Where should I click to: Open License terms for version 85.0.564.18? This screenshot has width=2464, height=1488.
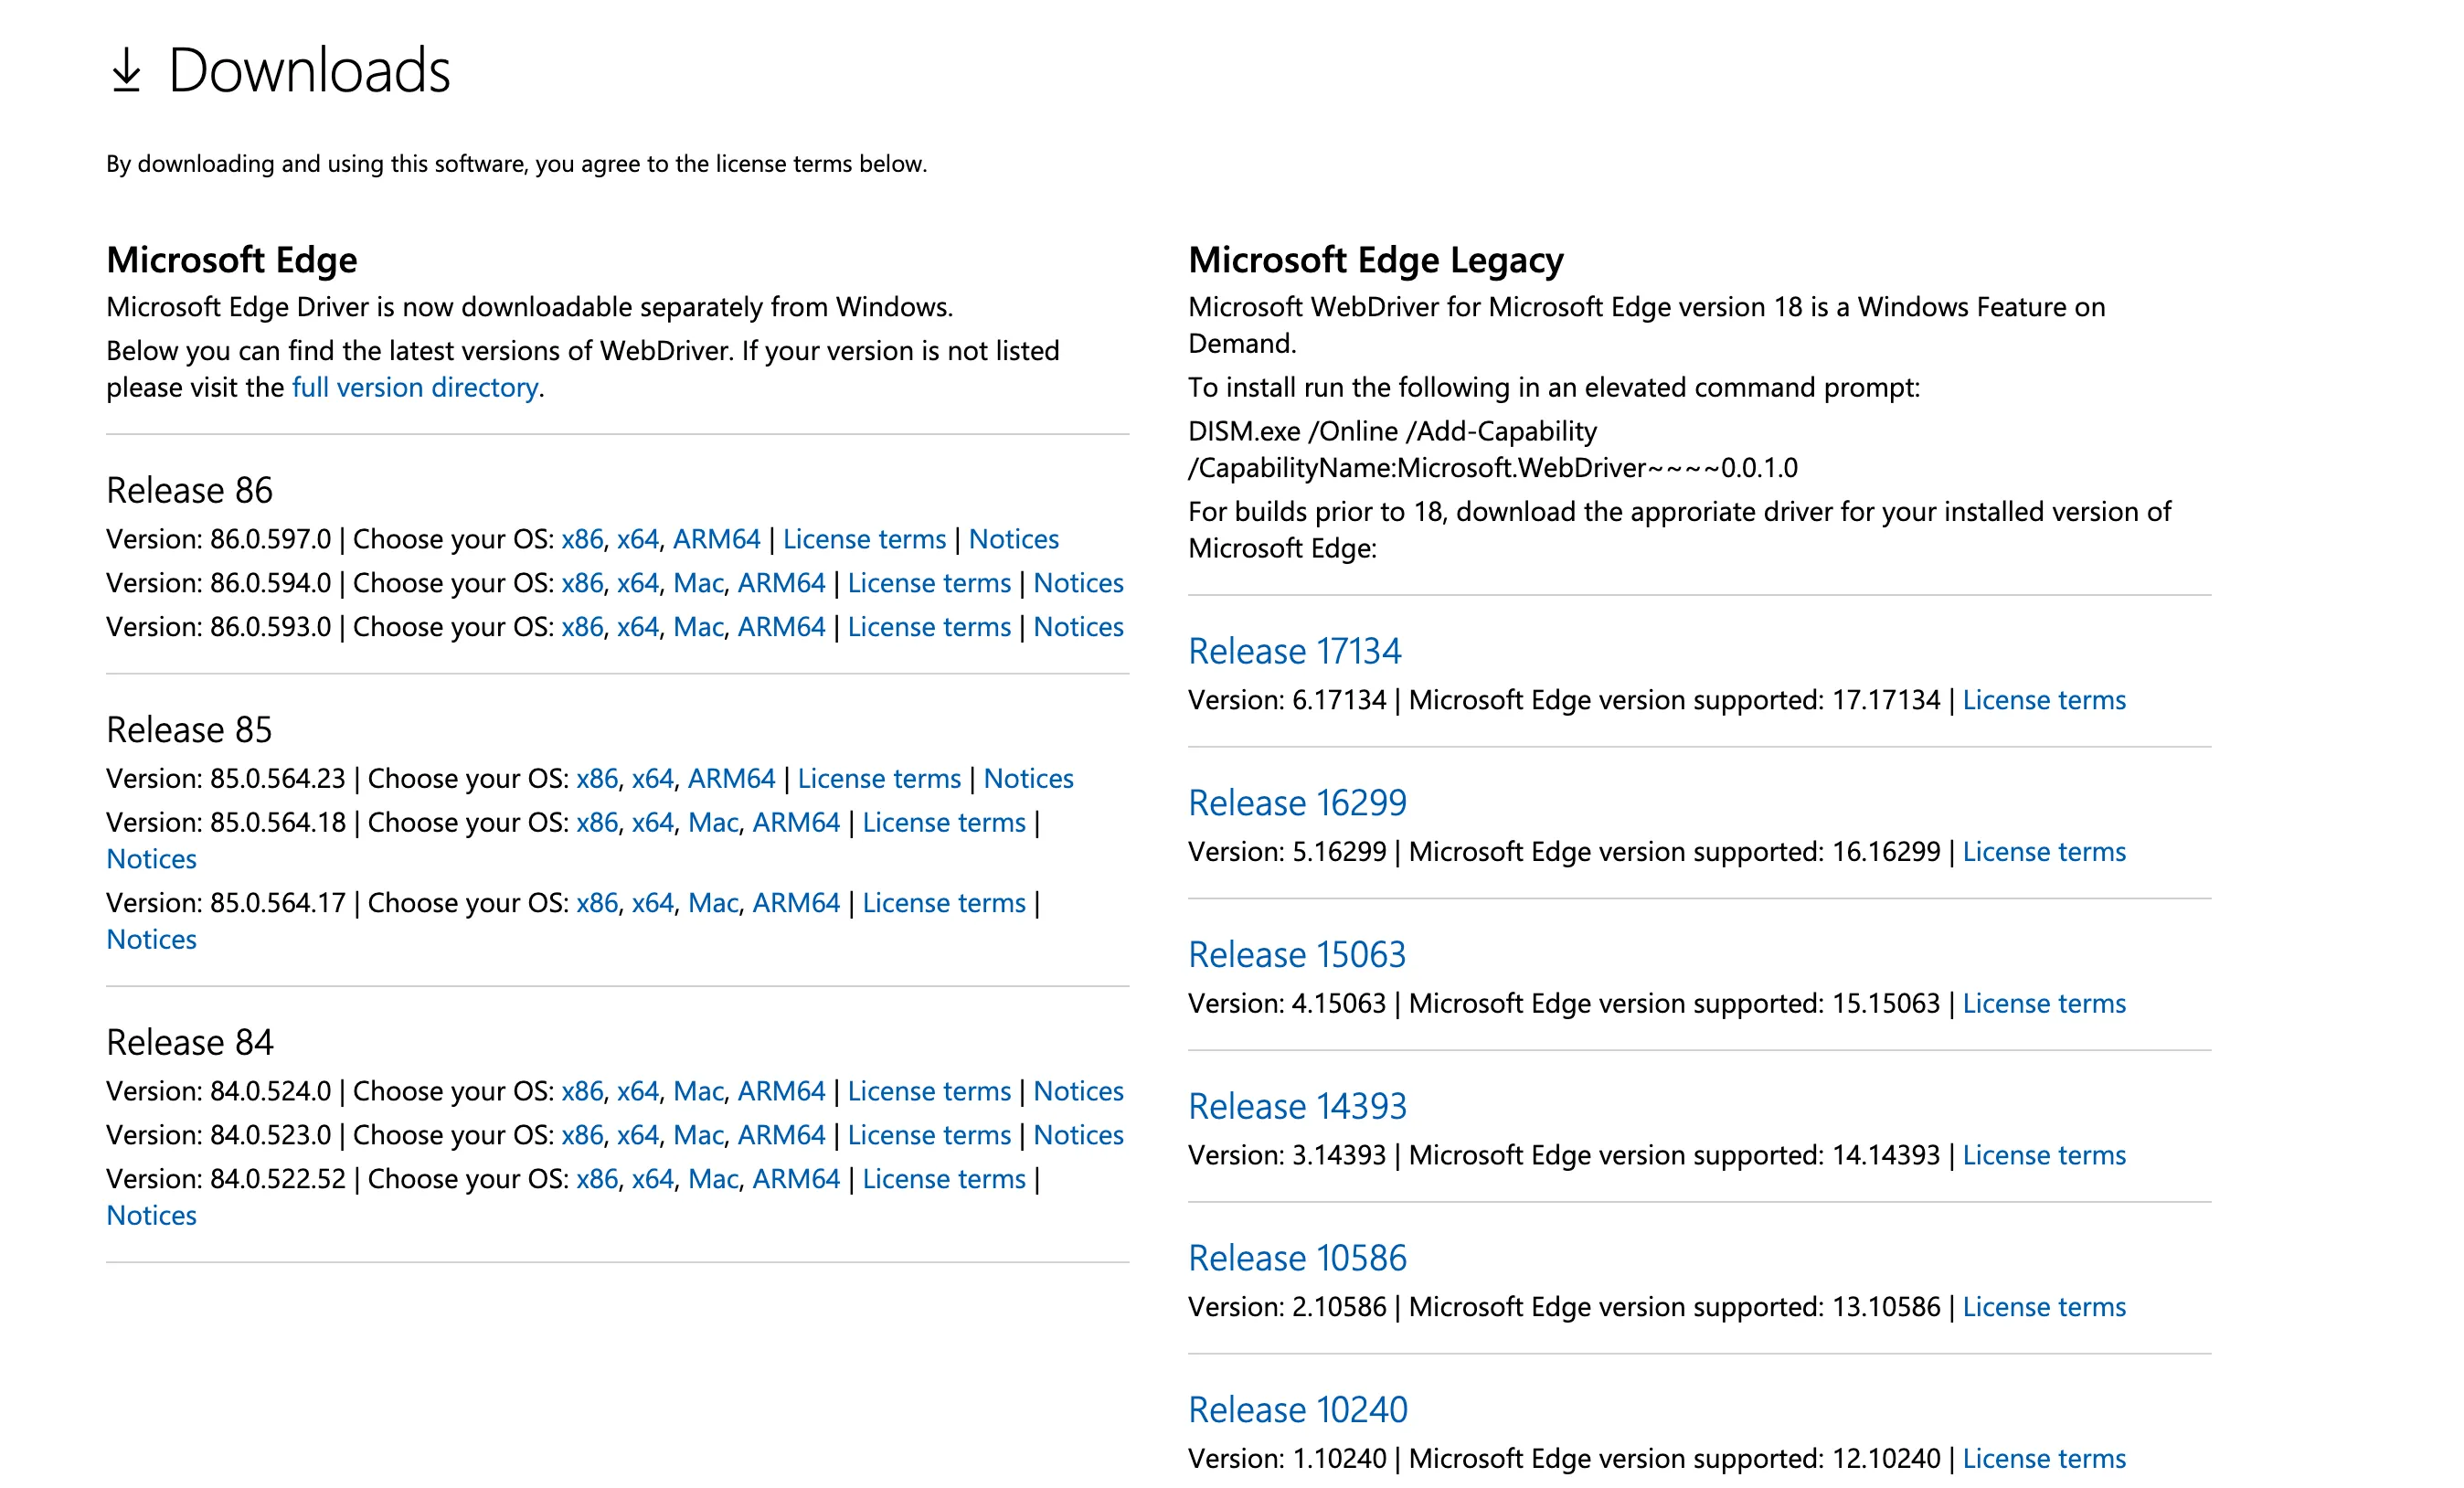click(944, 823)
